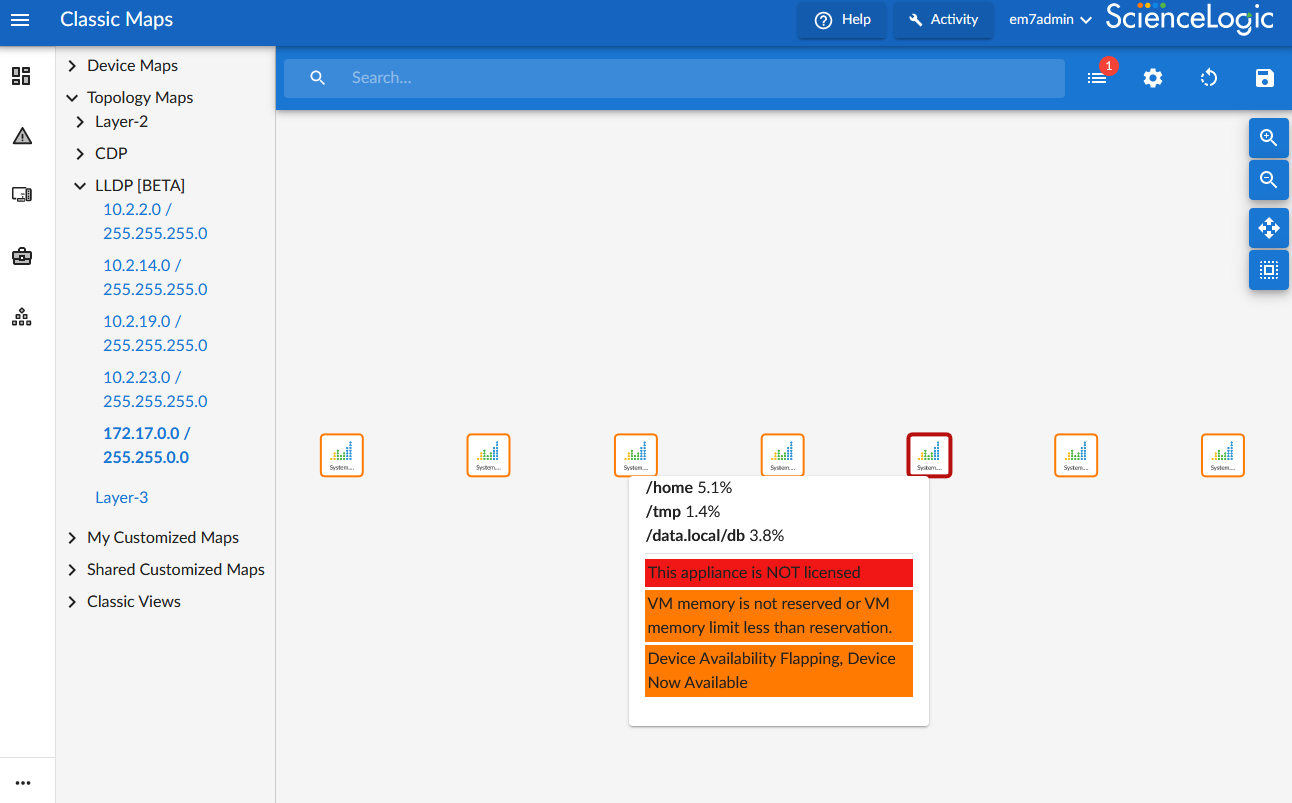Screen dimensions: 1292x803
Task: Open Events warning triangle sidebar icon
Action: pos(21,136)
